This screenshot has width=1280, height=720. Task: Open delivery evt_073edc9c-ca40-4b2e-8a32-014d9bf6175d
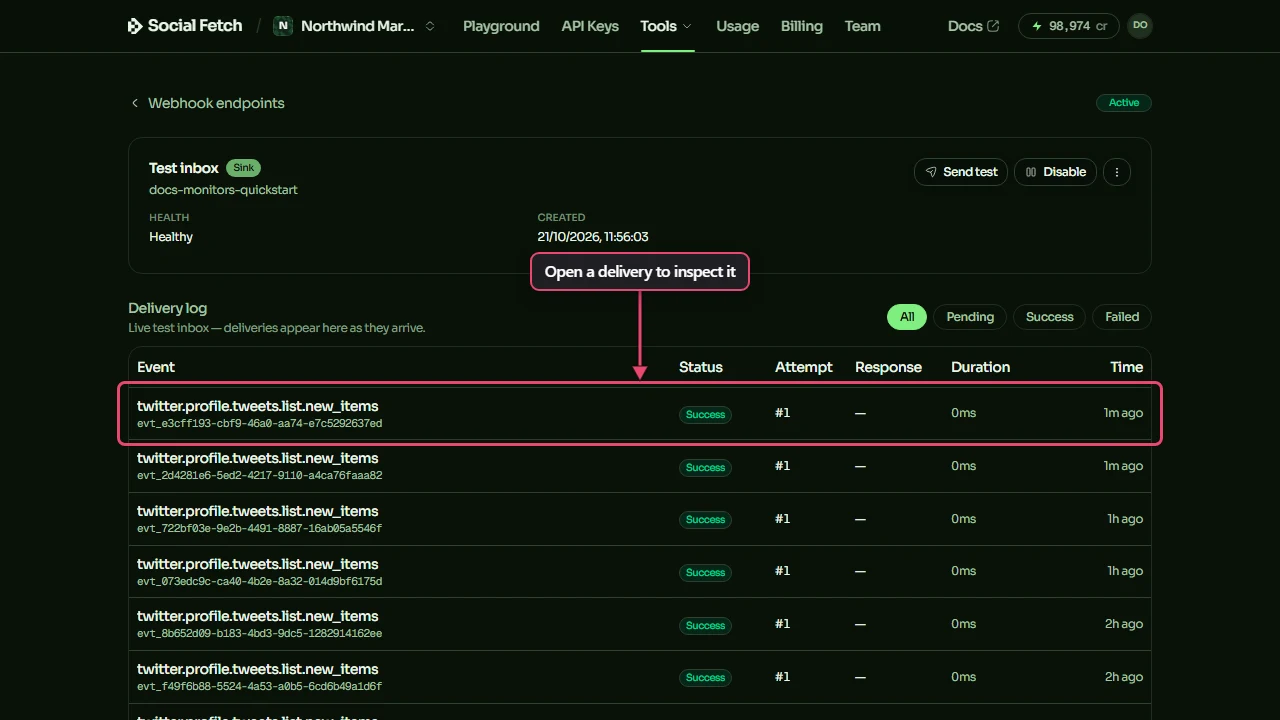coord(640,571)
